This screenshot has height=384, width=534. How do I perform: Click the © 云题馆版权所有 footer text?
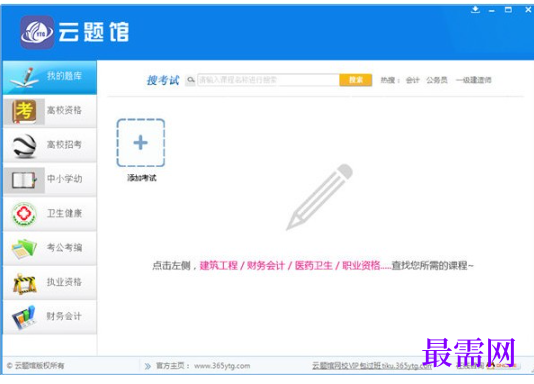[35, 366]
